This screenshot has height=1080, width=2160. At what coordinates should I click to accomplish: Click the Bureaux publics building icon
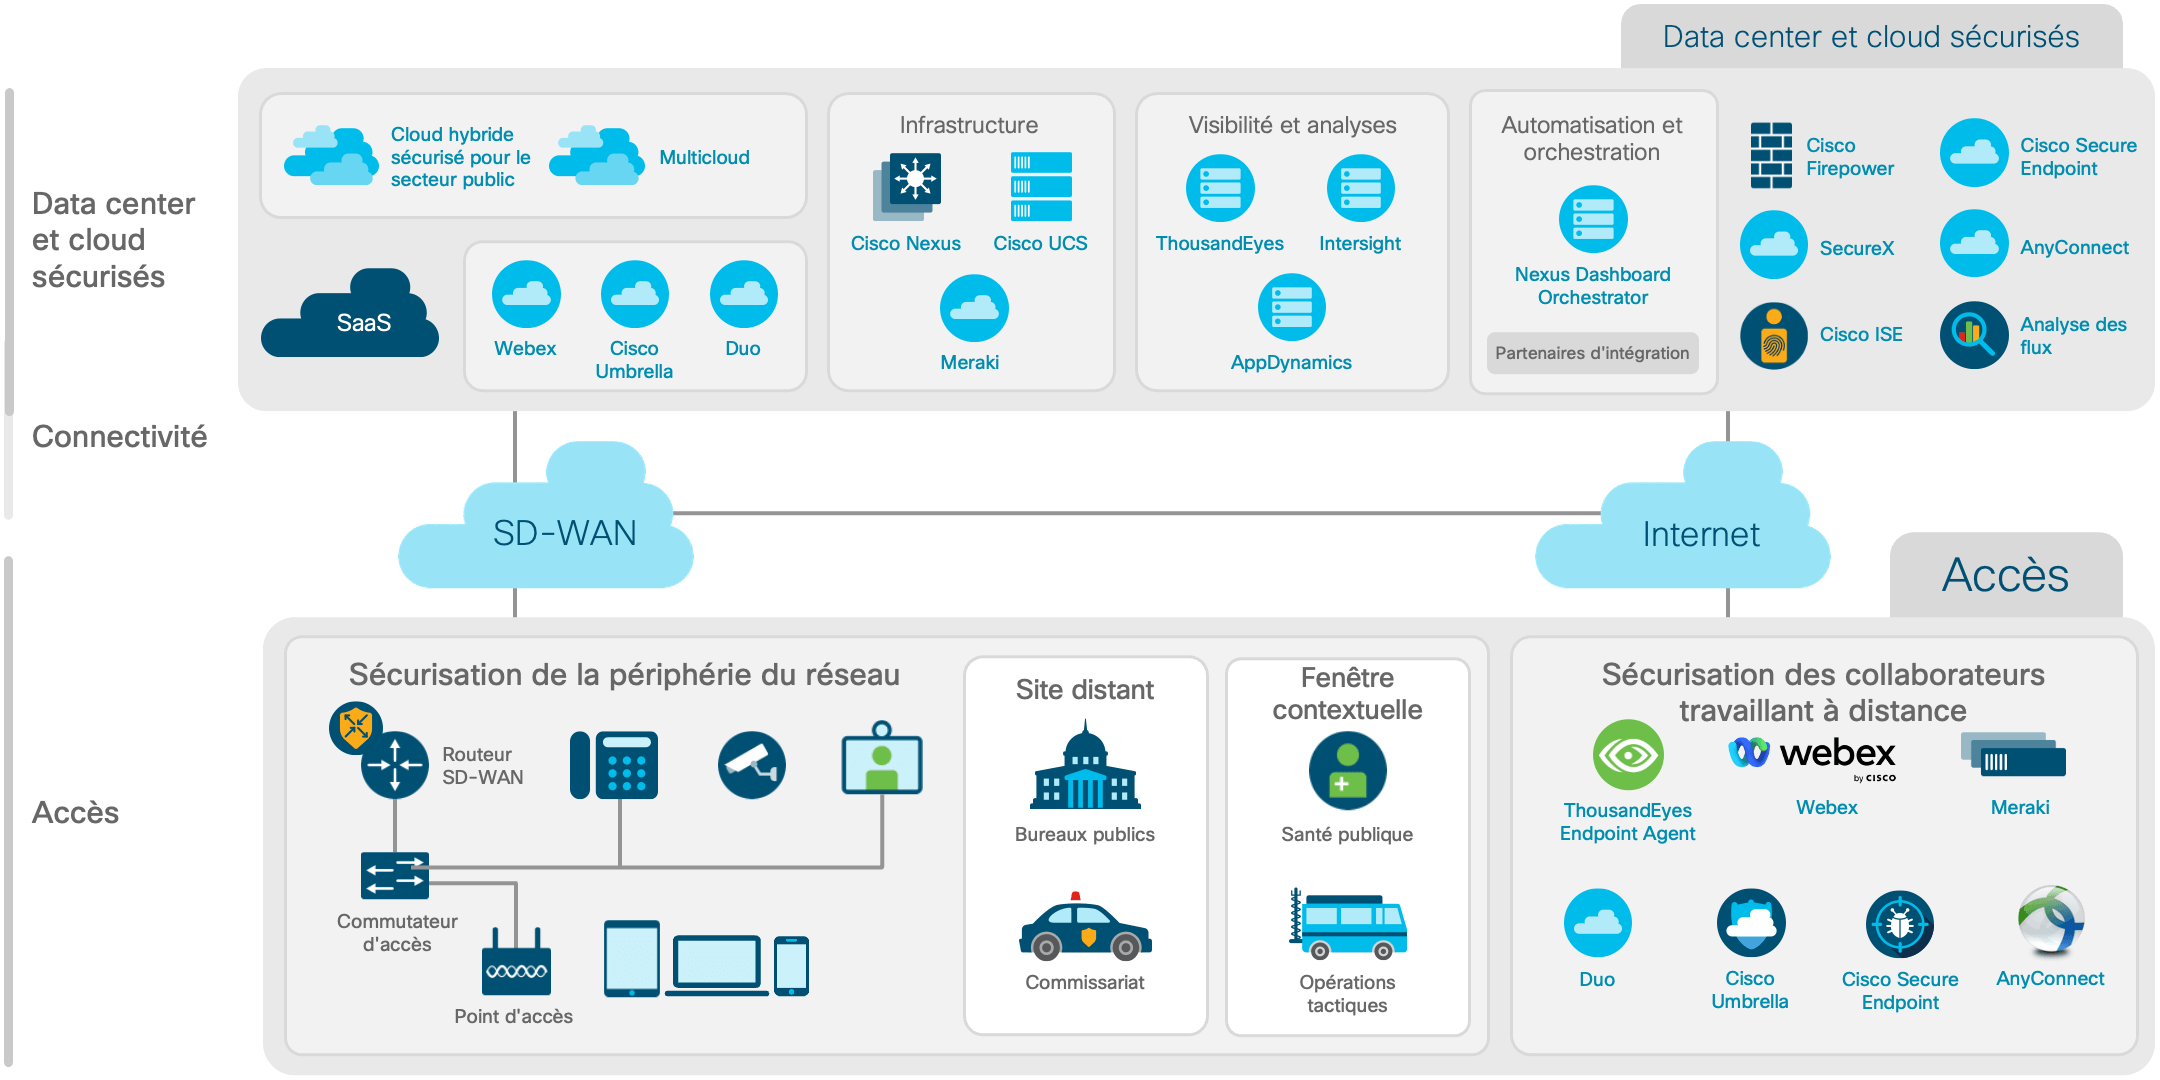click(1086, 765)
